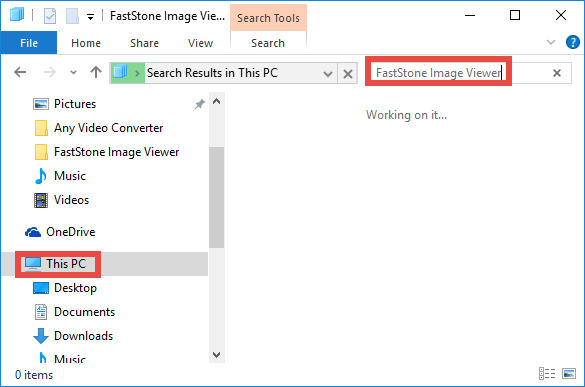Clear the search box text

pyautogui.click(x=557, y=73)
